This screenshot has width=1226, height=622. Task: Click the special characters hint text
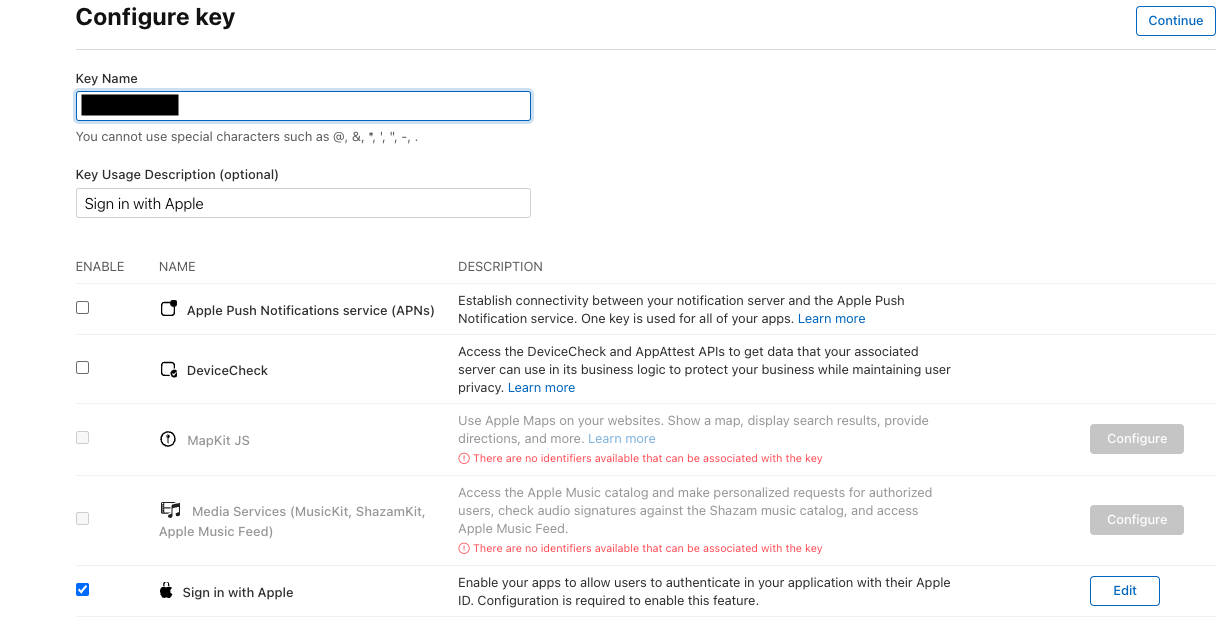[x=247, y=137]
